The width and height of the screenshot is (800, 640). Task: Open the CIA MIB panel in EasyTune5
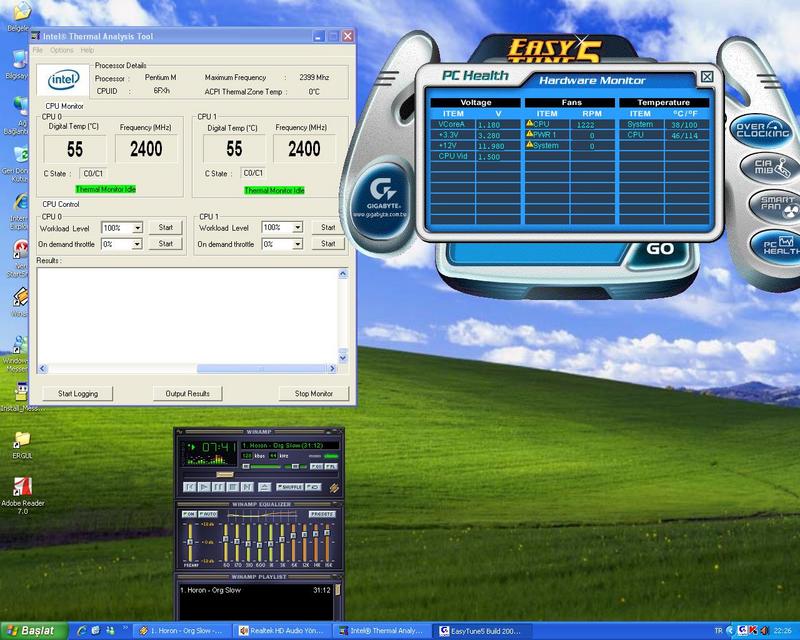click(x=770, y=167)
